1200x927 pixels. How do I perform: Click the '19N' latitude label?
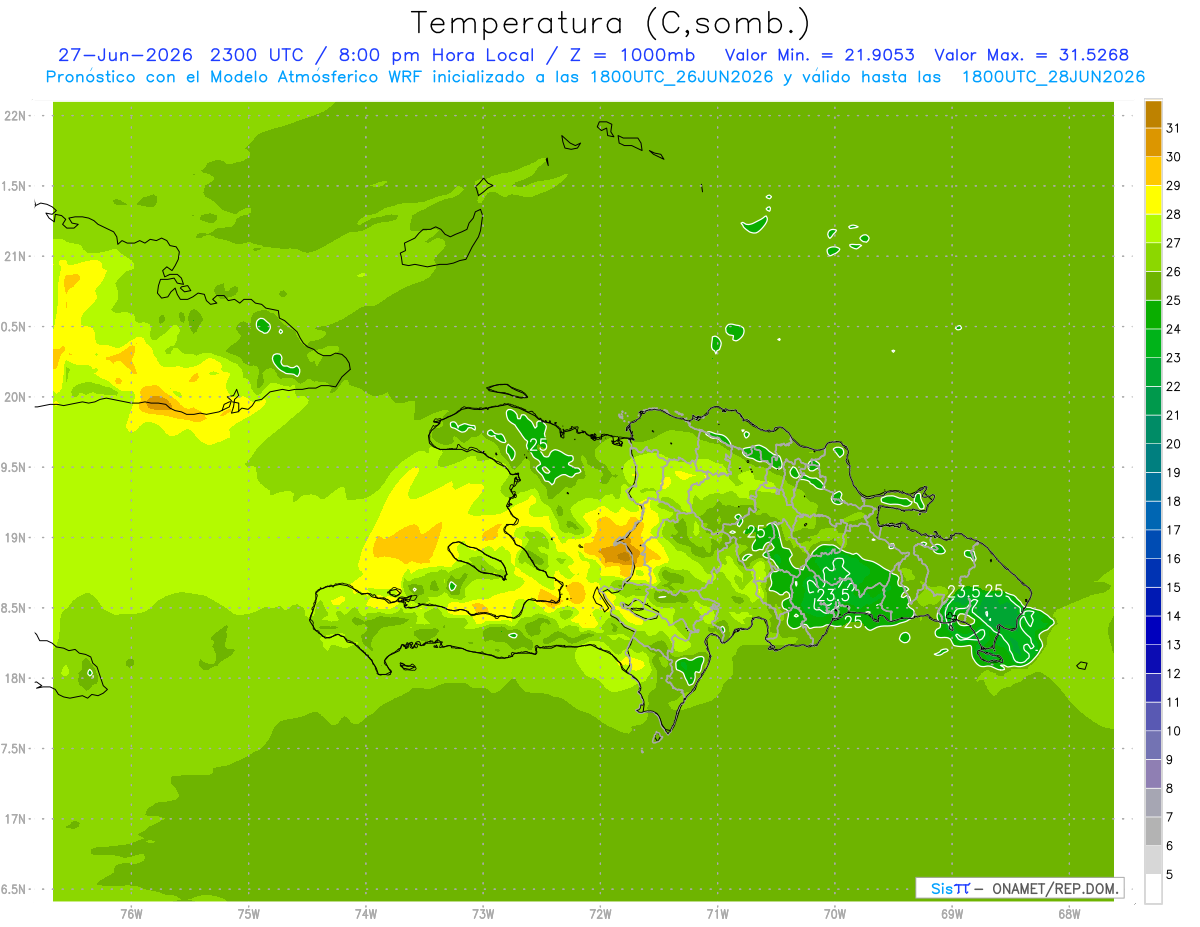click(x=17, y=537)
